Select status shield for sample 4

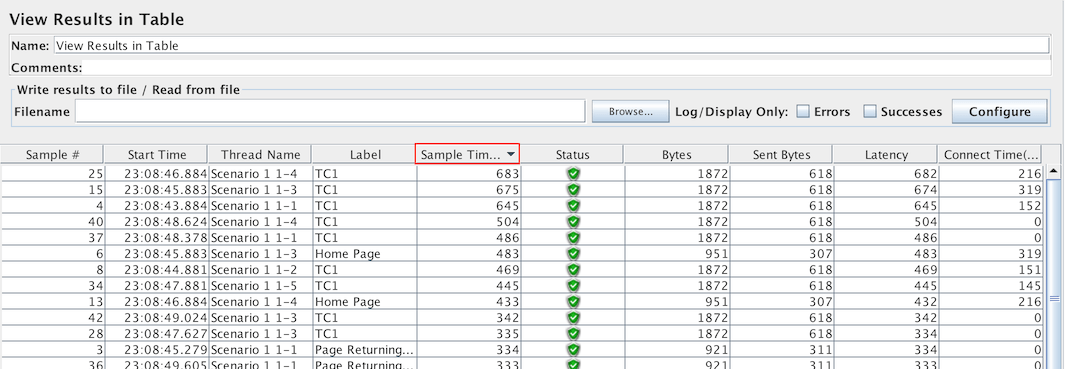pyautogui.click(x=573, y=205)
